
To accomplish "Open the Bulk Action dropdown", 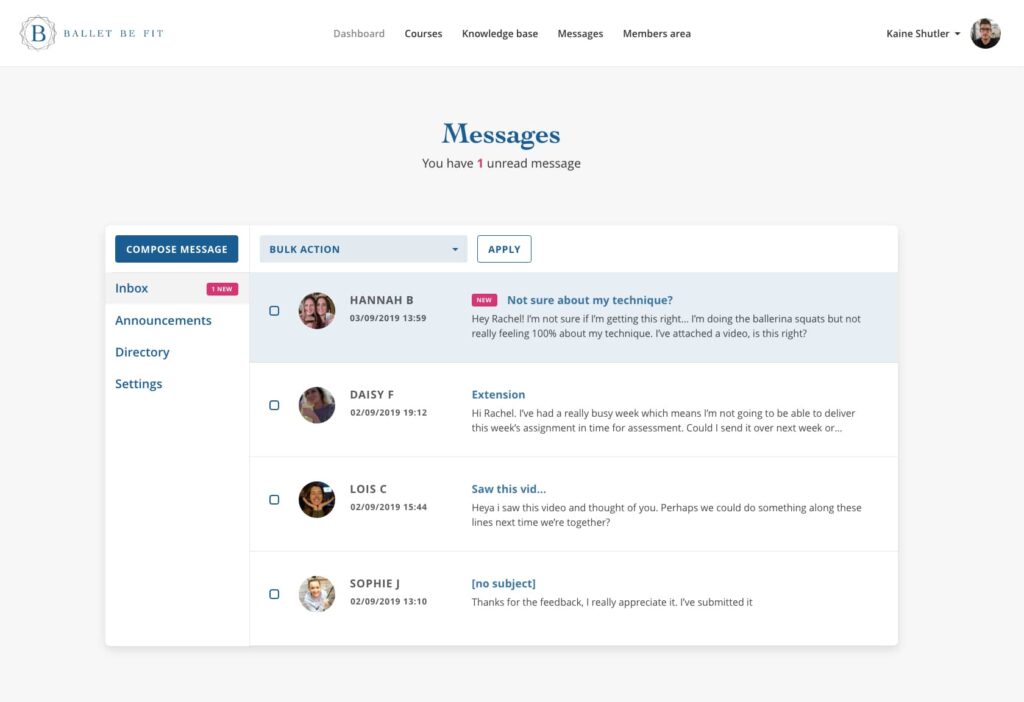I will tap(363, 248).
